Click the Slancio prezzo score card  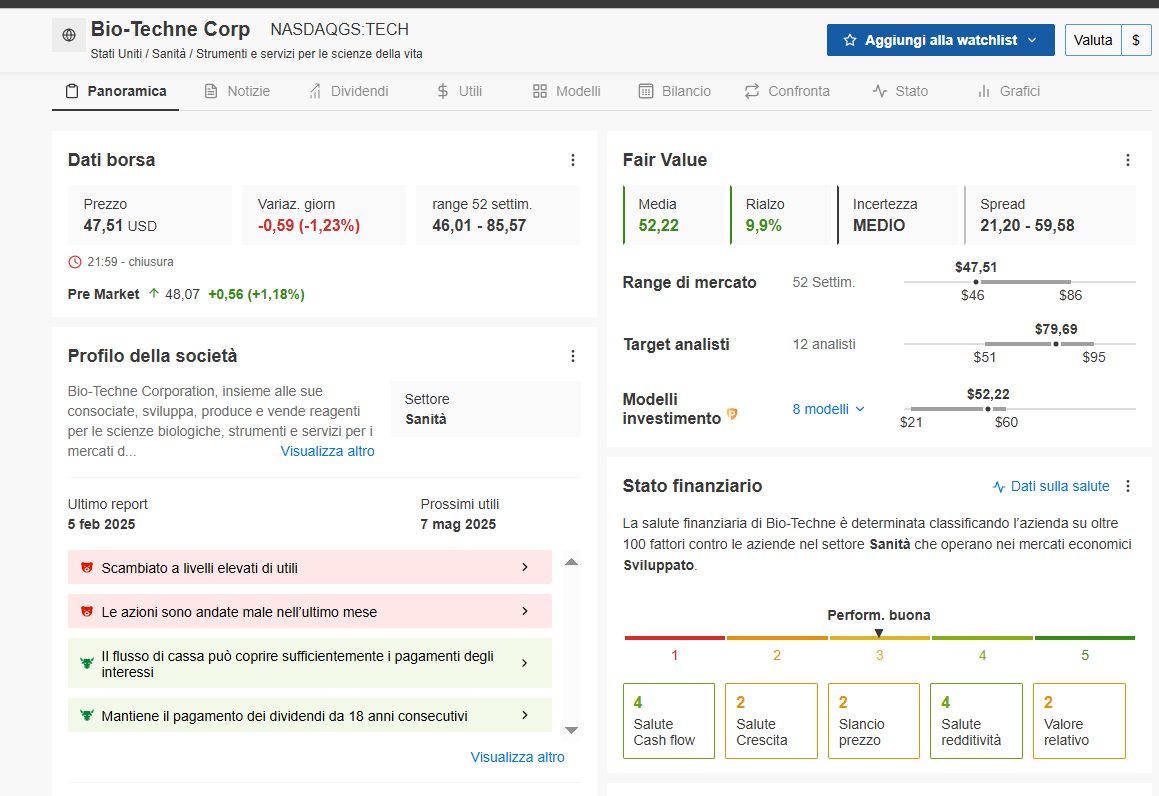(874, 721)
